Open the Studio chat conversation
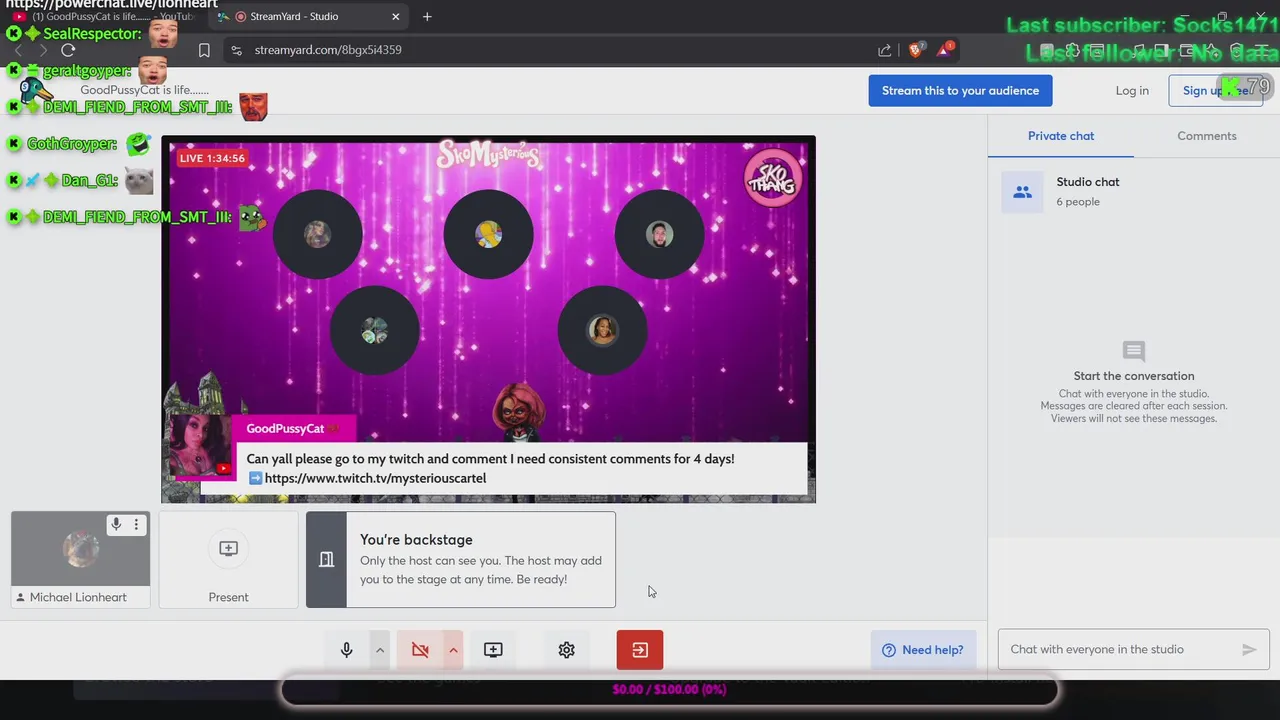This screenshot has height=720, width=1280. tap(1134, 191)
